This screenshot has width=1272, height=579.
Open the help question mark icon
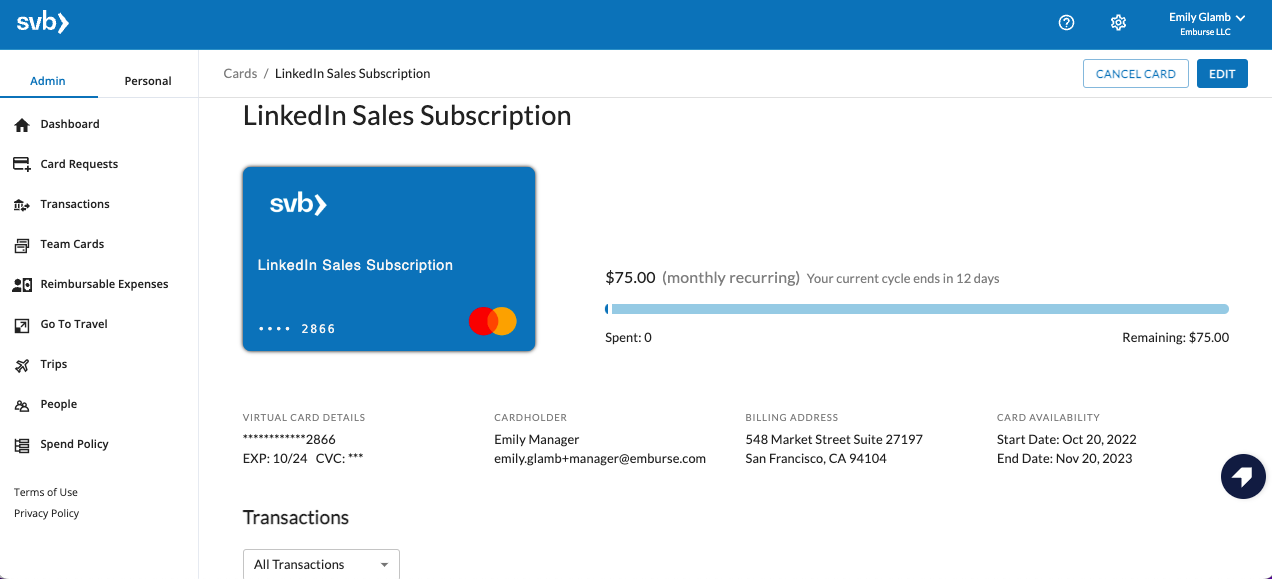coord(1066,23)
